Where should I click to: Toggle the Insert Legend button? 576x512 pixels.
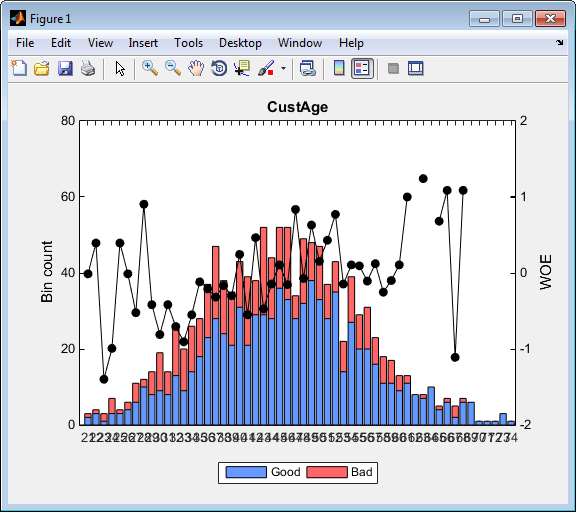point(362,68)
